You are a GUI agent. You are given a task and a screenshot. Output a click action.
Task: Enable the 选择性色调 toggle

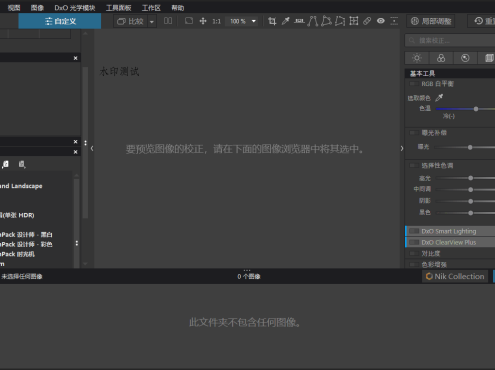(414, 165)
